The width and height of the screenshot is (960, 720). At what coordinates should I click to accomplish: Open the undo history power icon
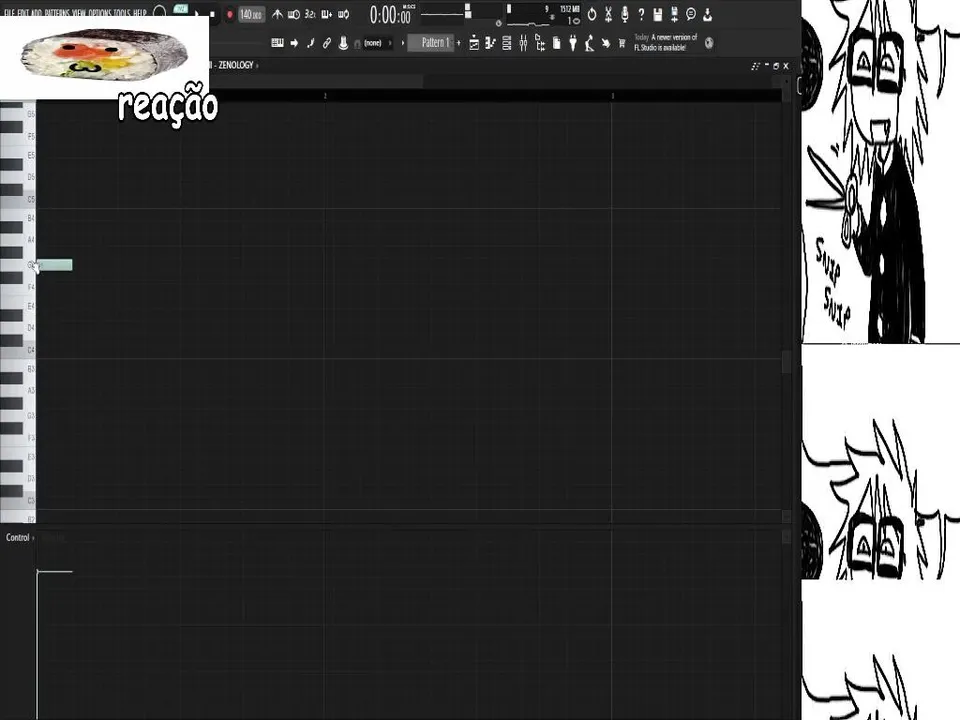point(591,14)
